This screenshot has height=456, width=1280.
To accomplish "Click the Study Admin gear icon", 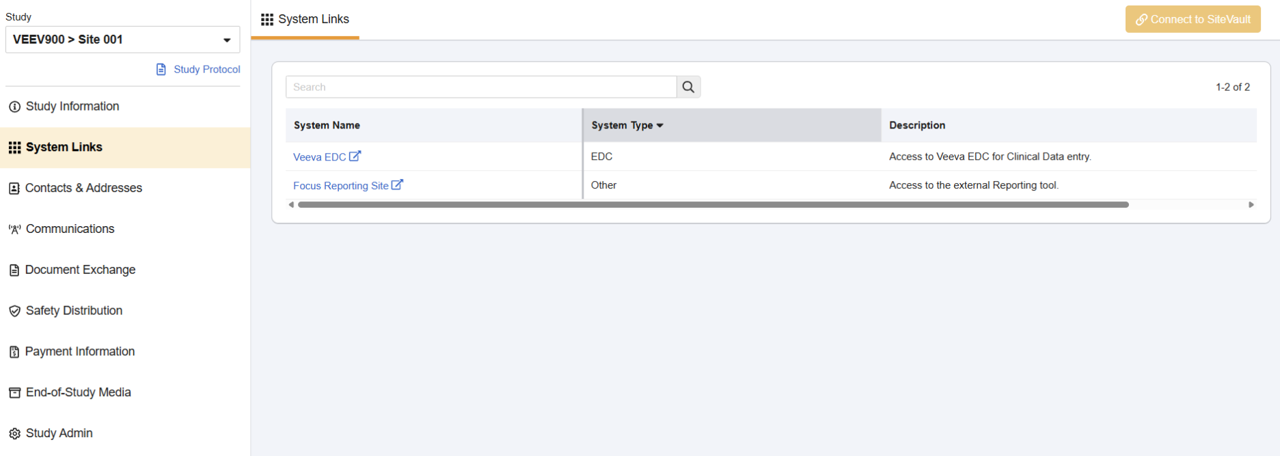I will (14, 434).
